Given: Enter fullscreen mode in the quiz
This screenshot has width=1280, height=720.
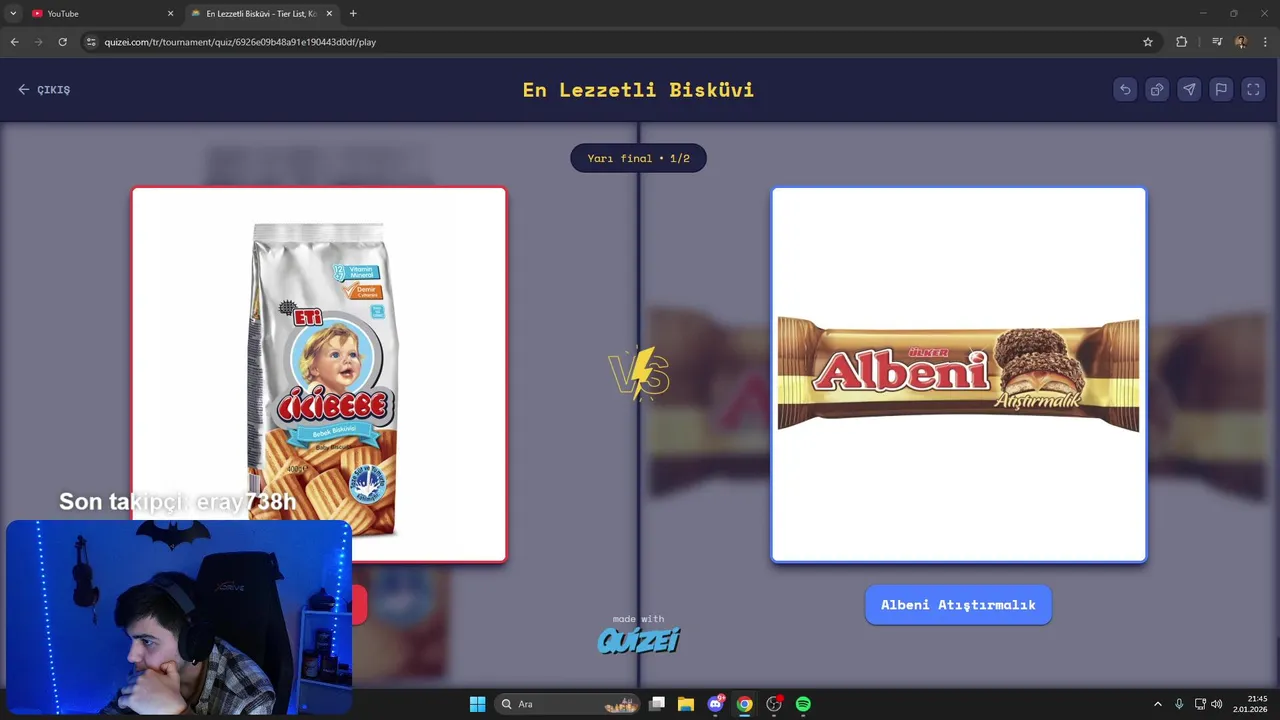Looking at the screenshot, I should 1253,89.
